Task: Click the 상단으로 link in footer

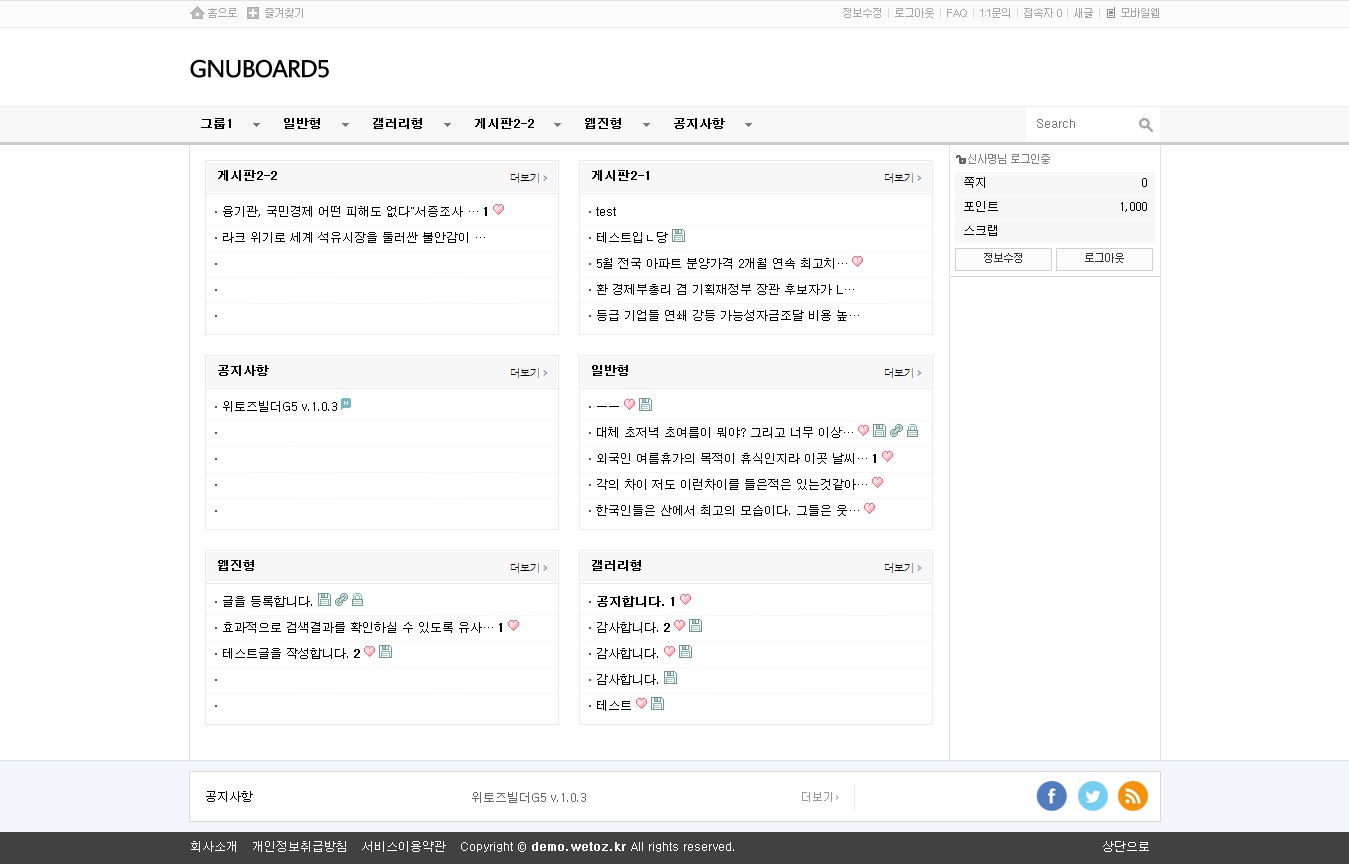Action: tap(1125, 847)
